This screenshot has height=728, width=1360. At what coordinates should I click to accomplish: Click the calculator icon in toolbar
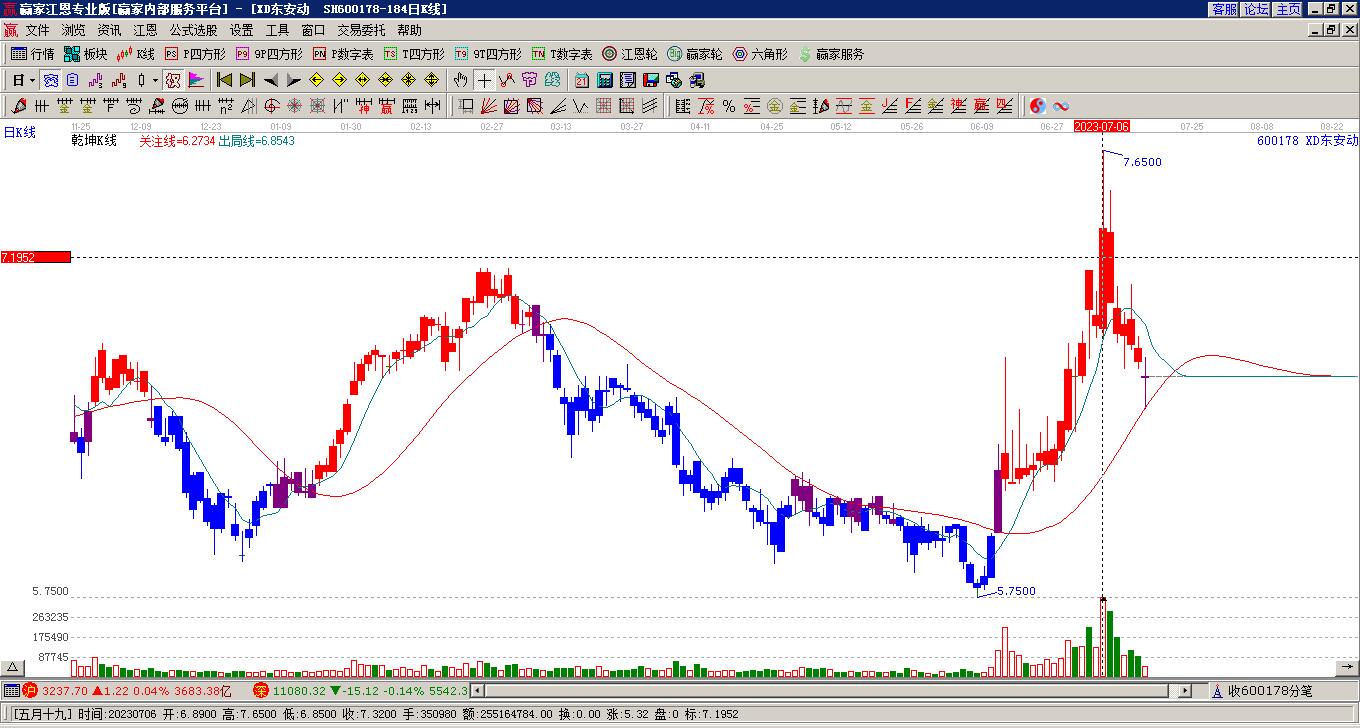tap(605, 80)
